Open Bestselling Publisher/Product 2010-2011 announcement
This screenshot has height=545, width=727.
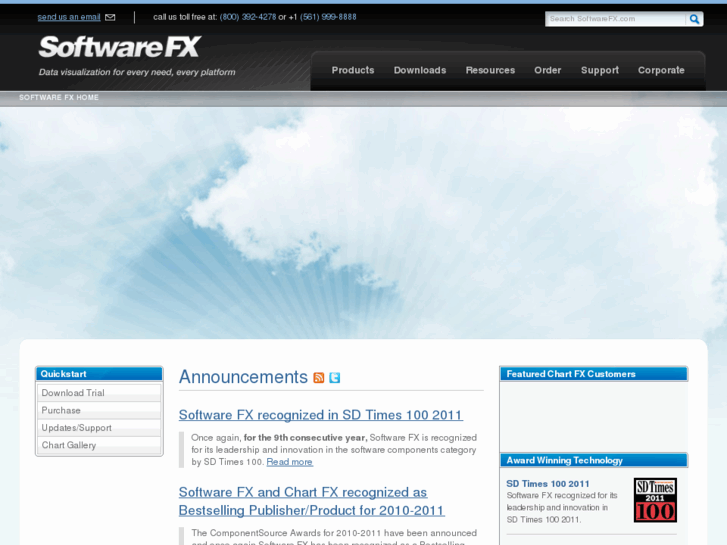312,501
